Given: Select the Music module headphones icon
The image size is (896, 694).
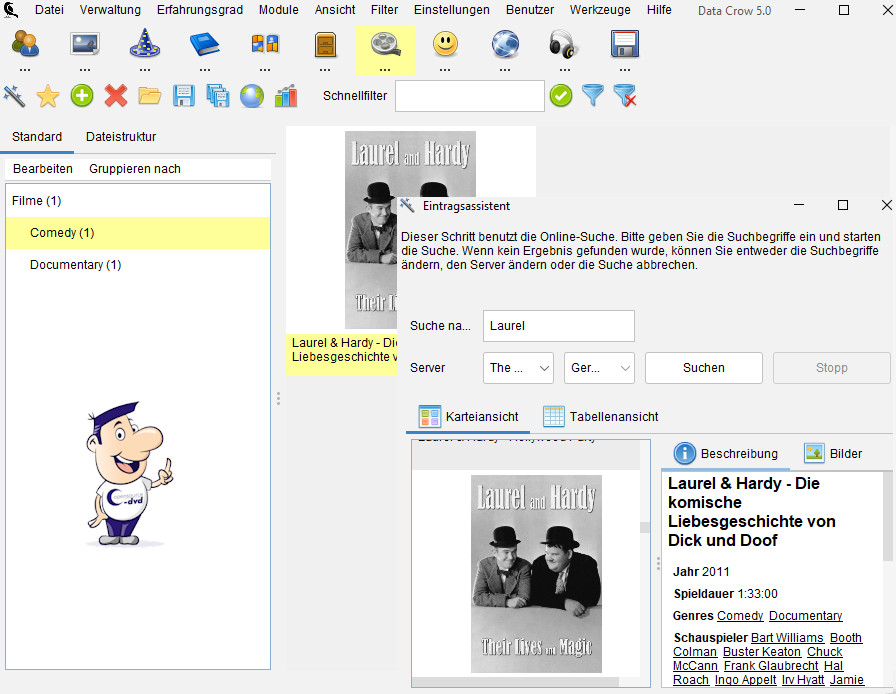Looking at the screenshot, I should coord(564,45).
